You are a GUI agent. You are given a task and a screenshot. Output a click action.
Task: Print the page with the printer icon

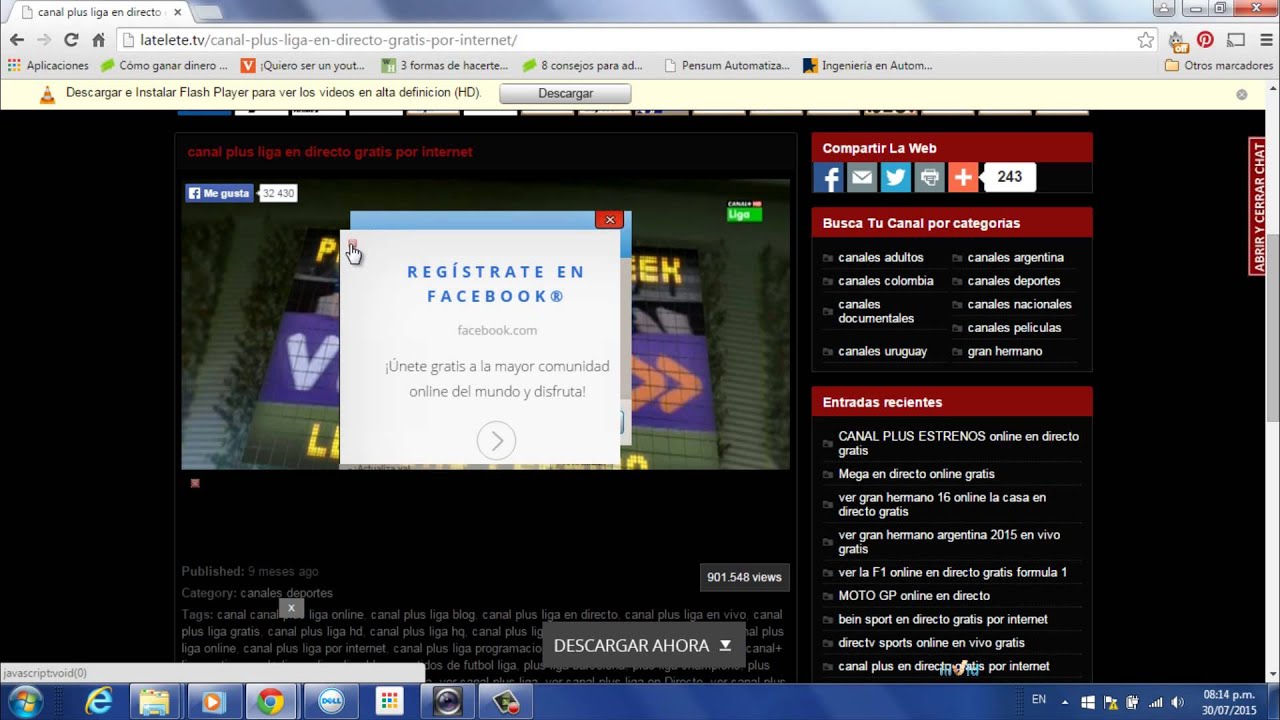(929, 177)
